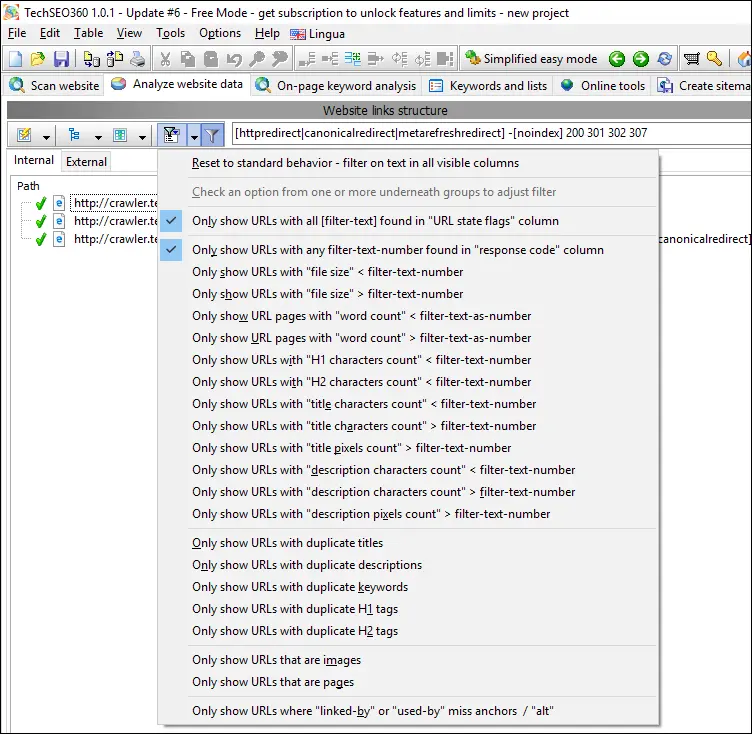Click the green back arrow icon
Viewport: 752px width, 734px height.
click(x=617, y=59)
